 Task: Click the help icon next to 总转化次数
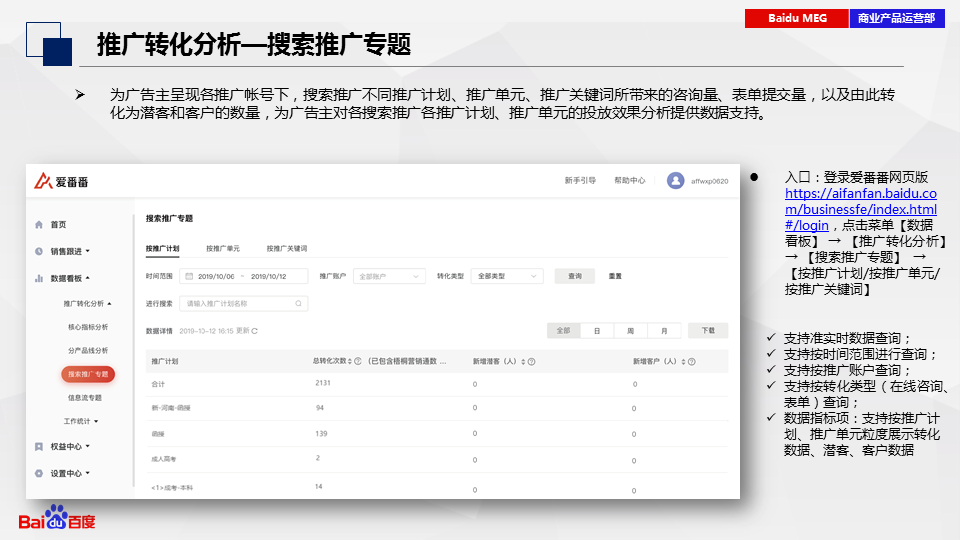(358, 361)
